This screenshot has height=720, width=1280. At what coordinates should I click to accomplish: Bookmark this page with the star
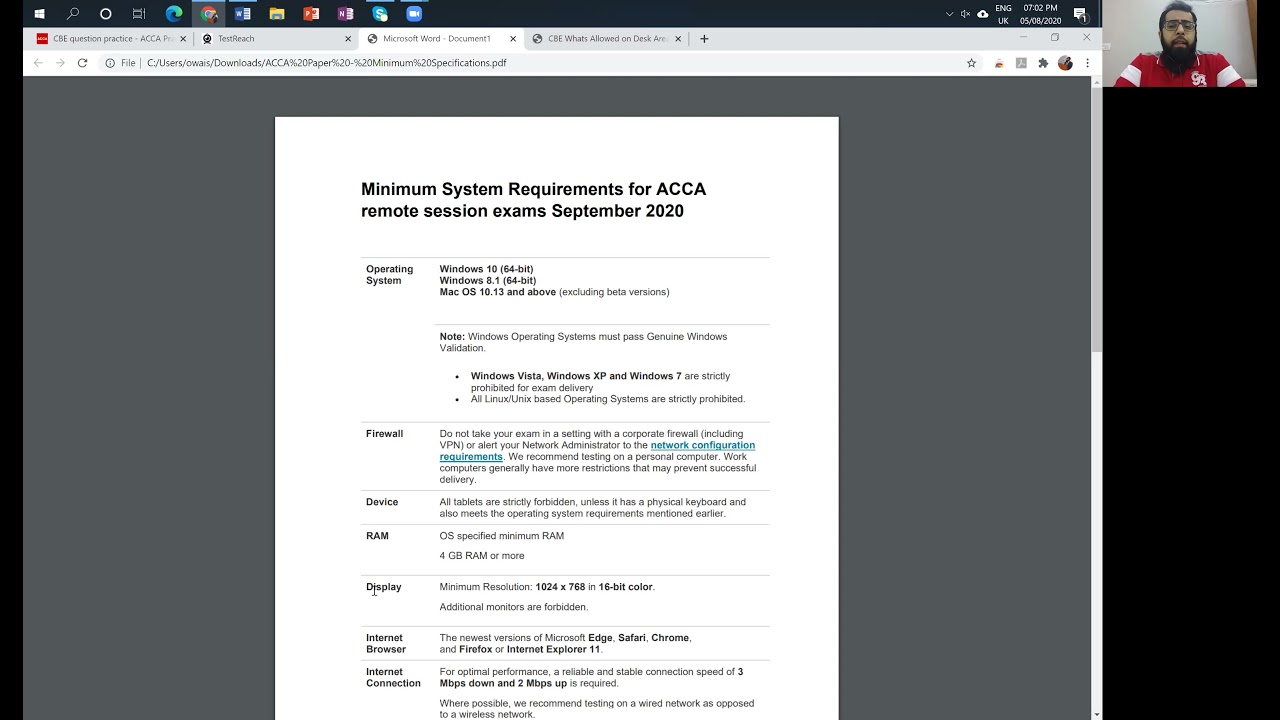(x=971, y=63)
